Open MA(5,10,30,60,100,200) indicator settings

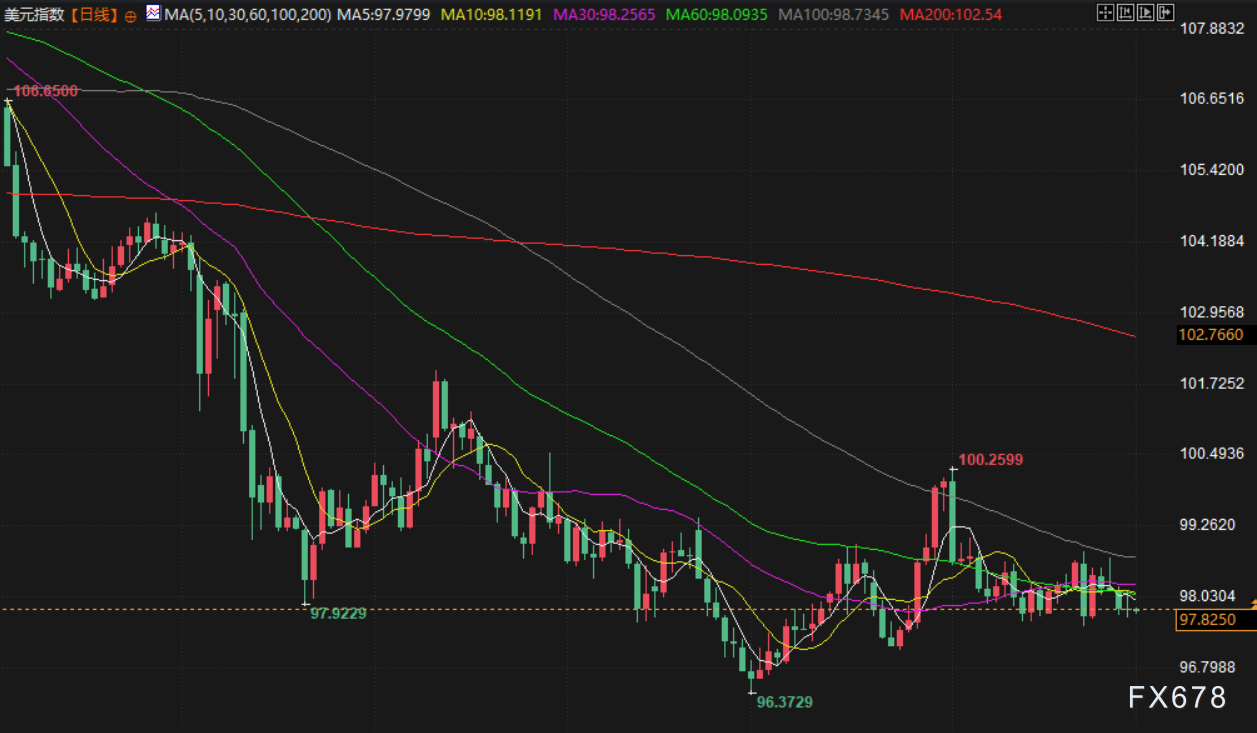coord(247,15)
